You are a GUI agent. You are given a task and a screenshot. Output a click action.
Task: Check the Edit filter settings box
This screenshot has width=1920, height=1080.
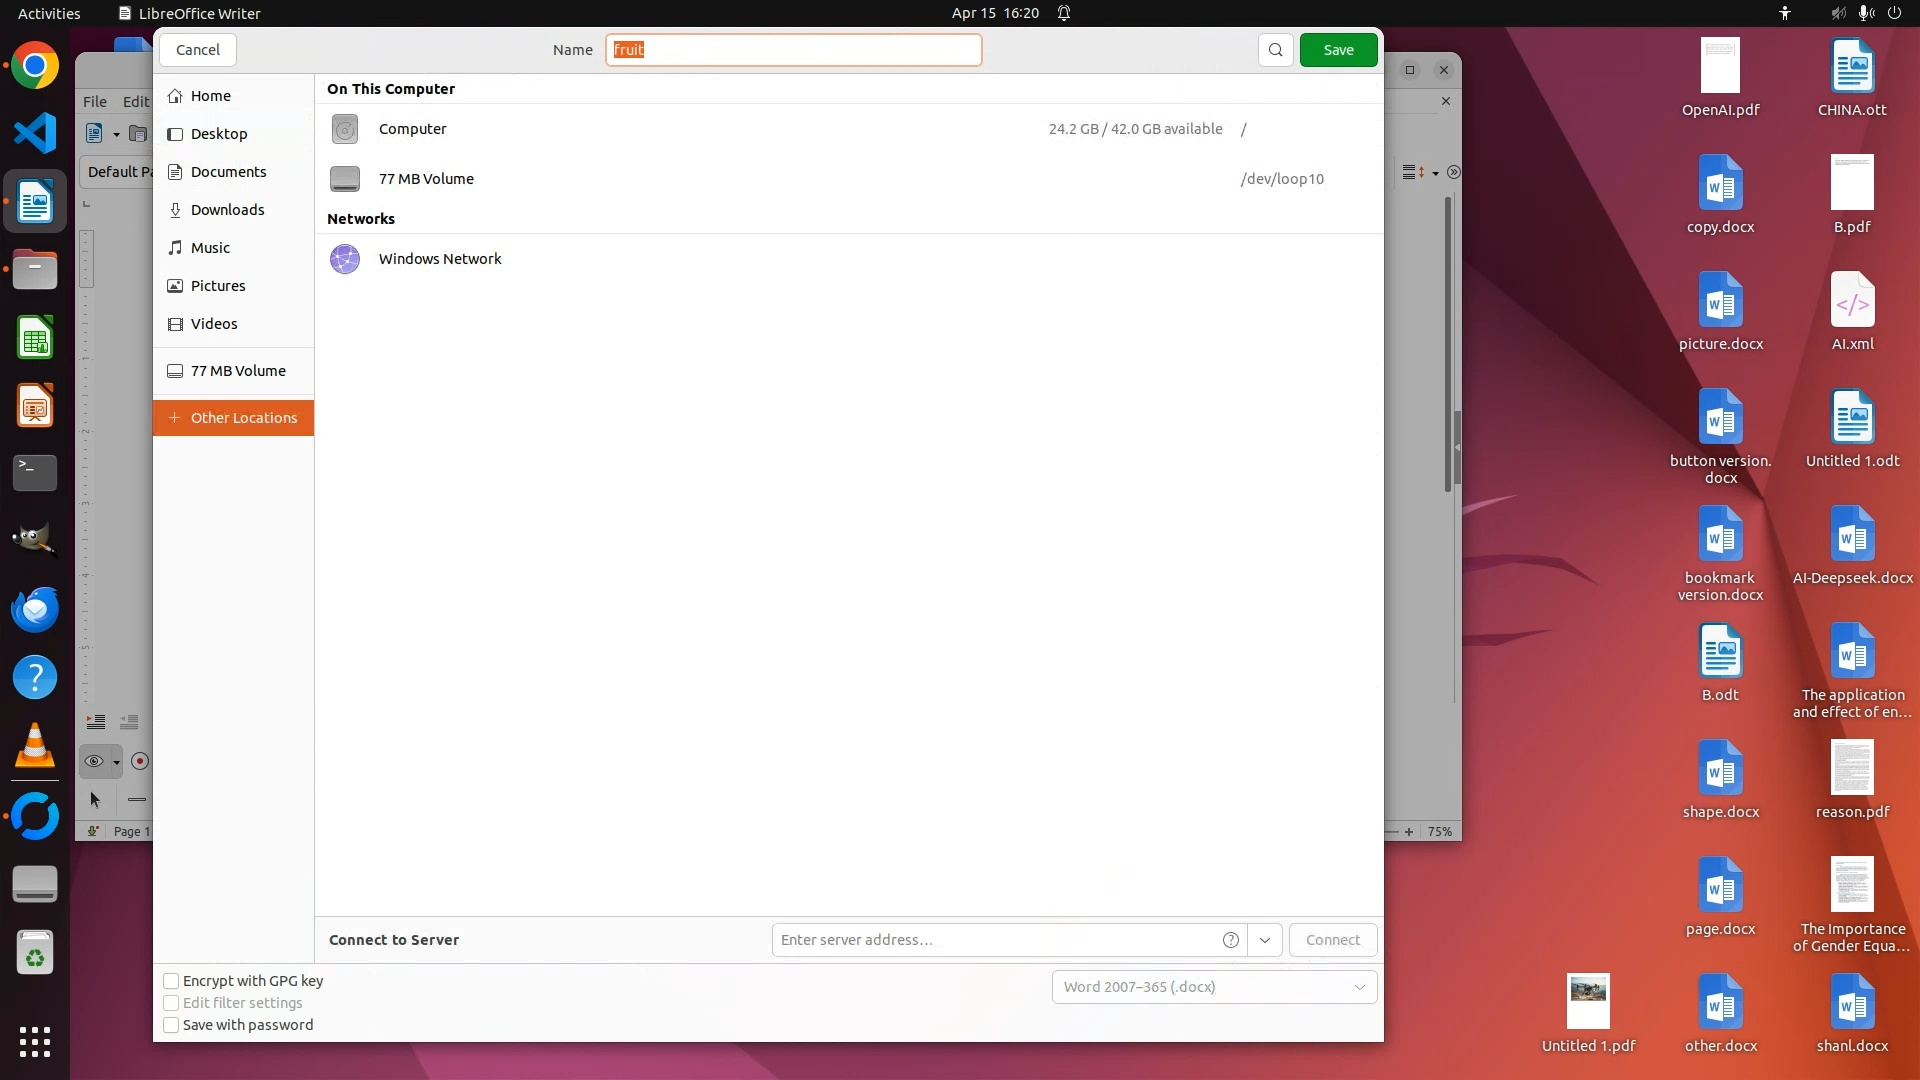(x=171, y=1003)
